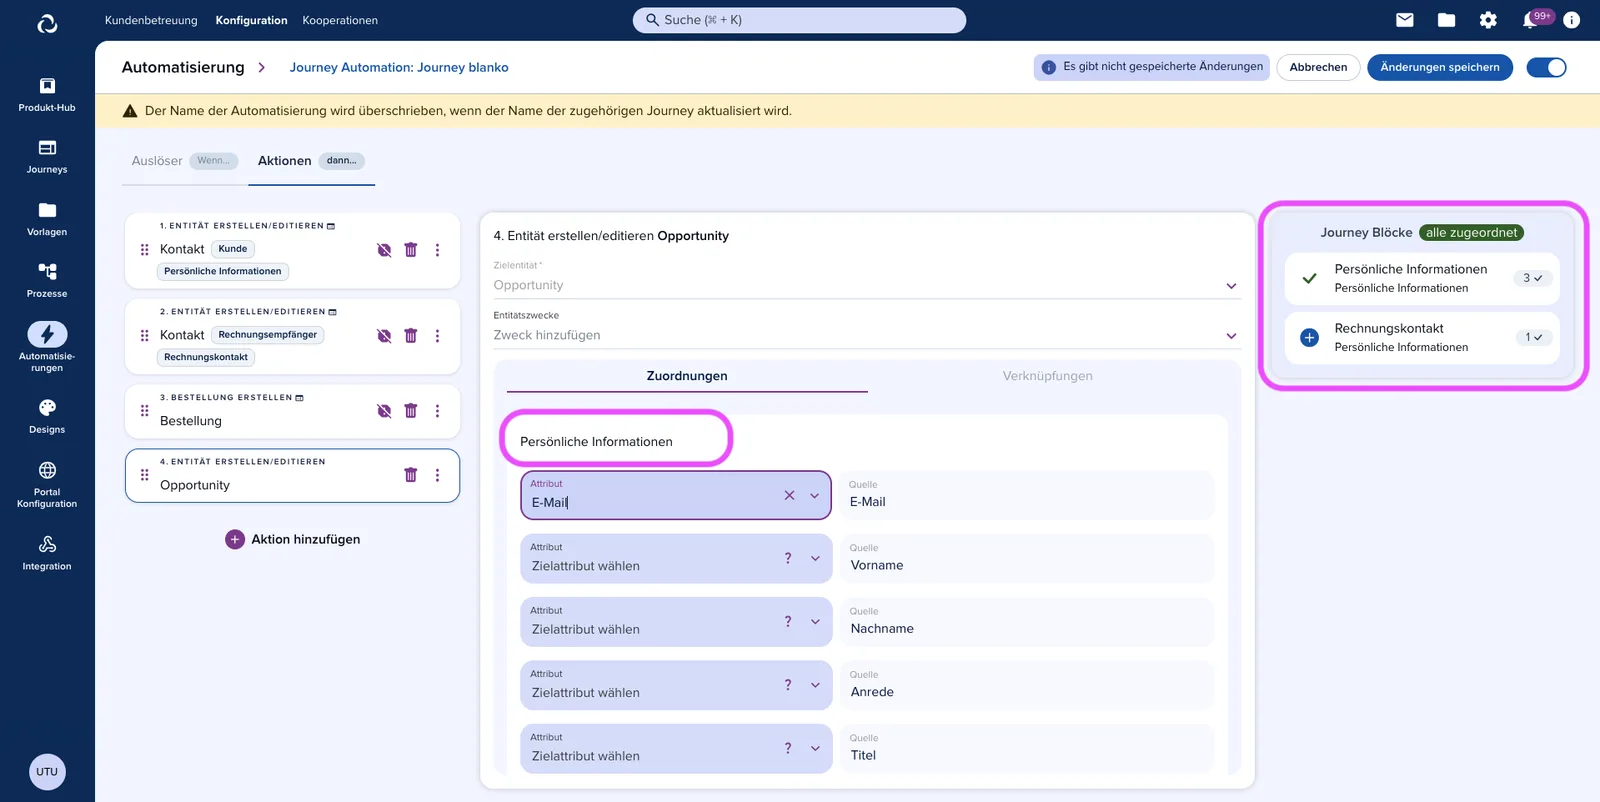Open the info icon in top bar
Image resolution: width=1600 pixels, height=802 pixels.
pyautogui.click(x=1571, y=20)
